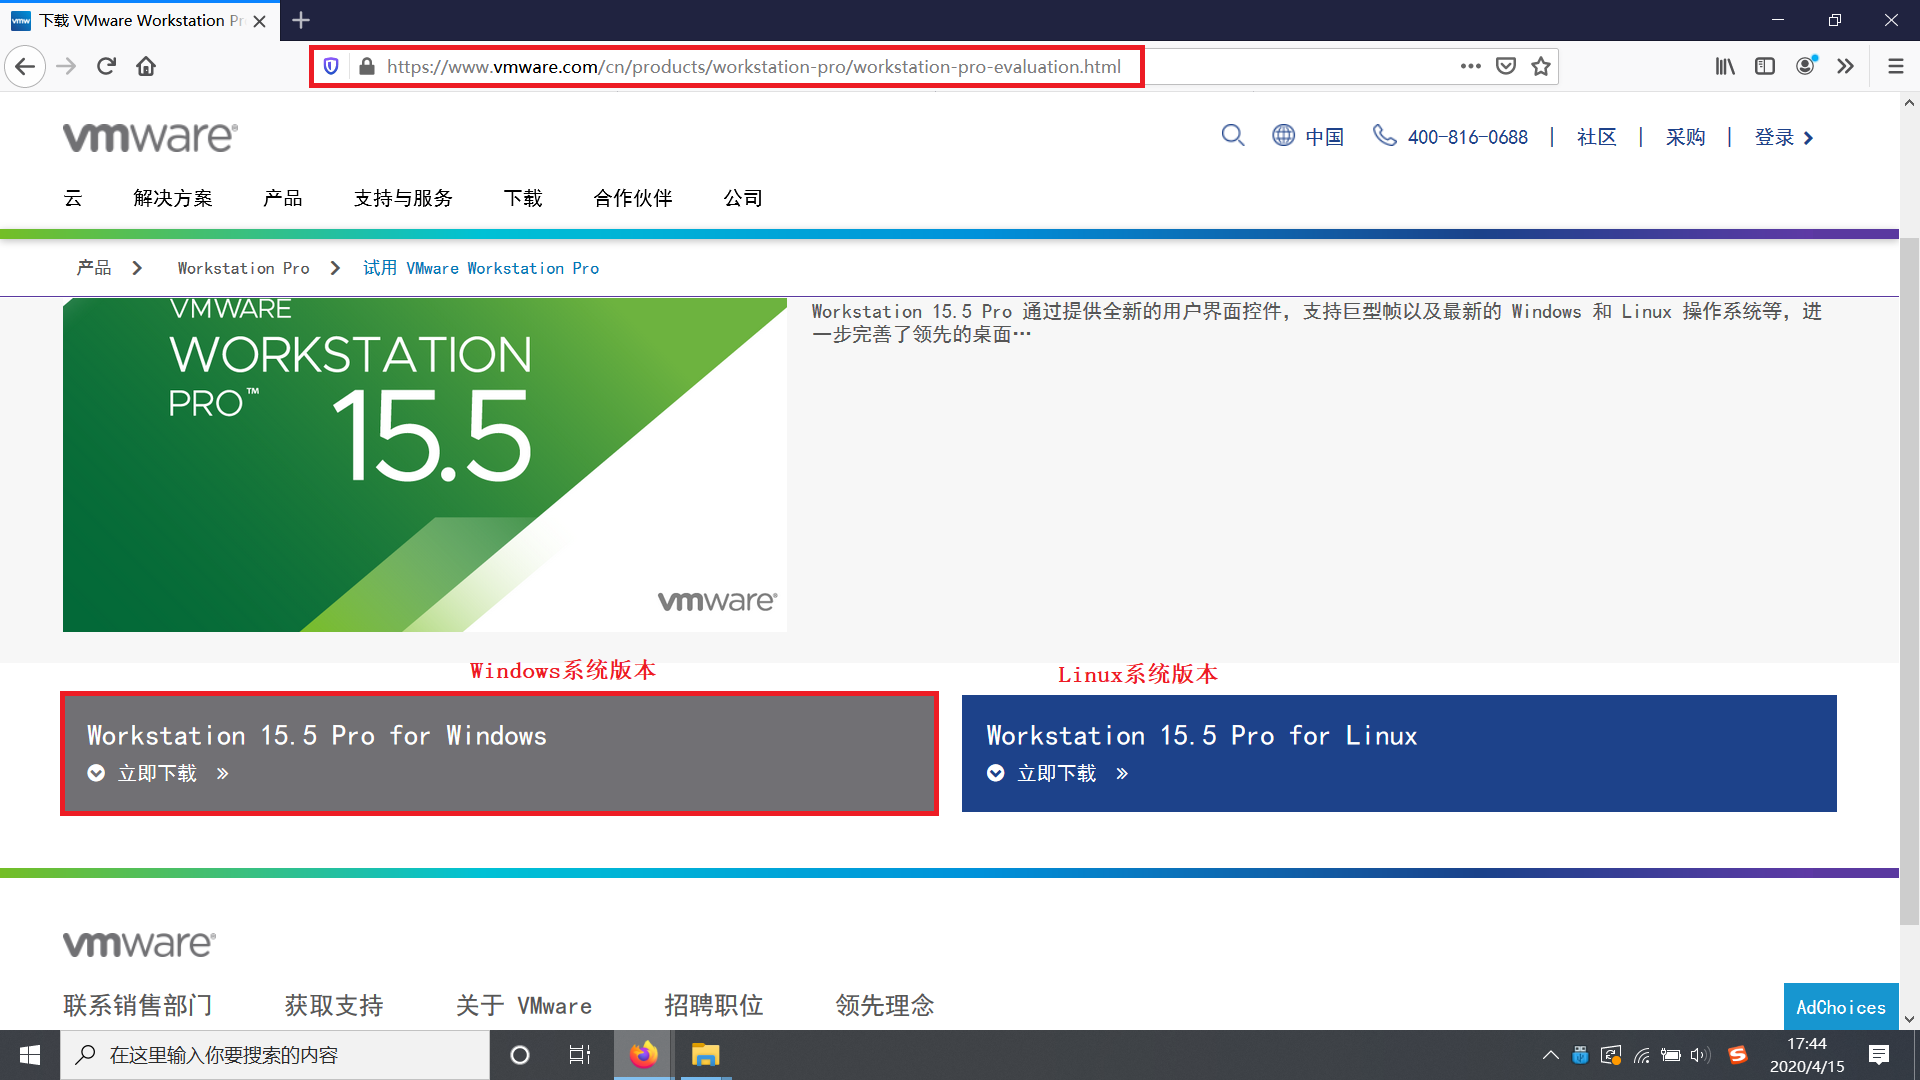Open the 合作伙伴 menu

pos(633,198)
